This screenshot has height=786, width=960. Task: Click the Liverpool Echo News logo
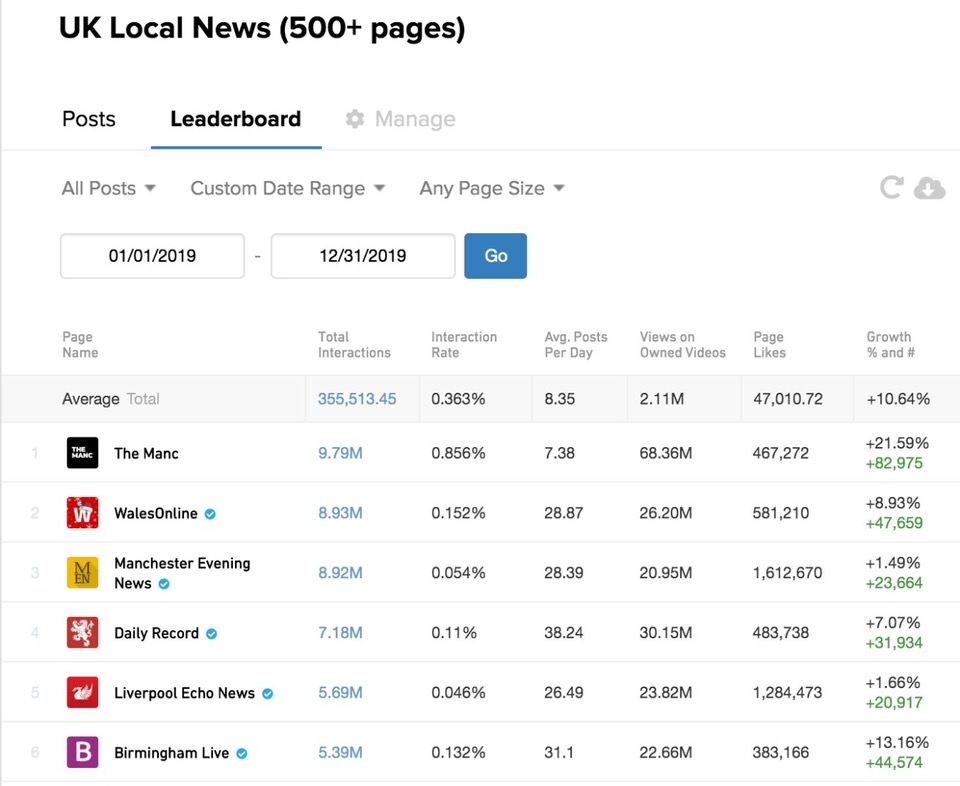[82, 692]
